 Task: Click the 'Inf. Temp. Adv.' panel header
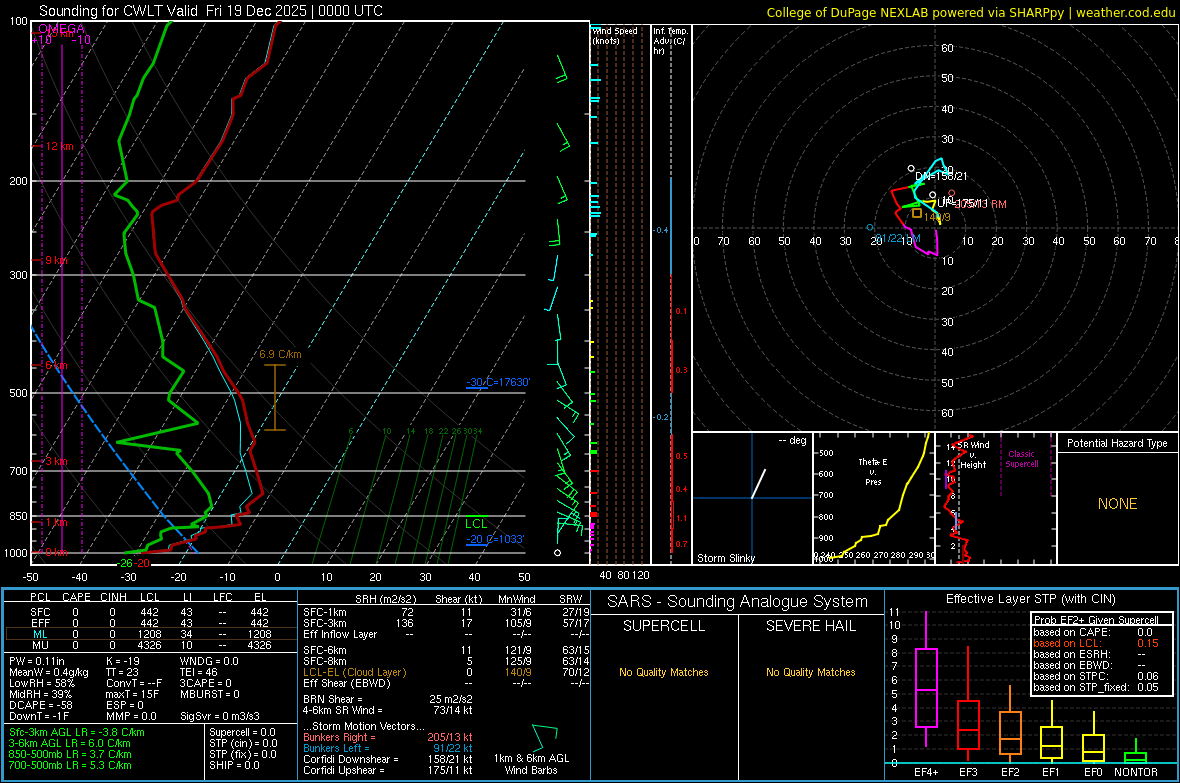[670, 41]
